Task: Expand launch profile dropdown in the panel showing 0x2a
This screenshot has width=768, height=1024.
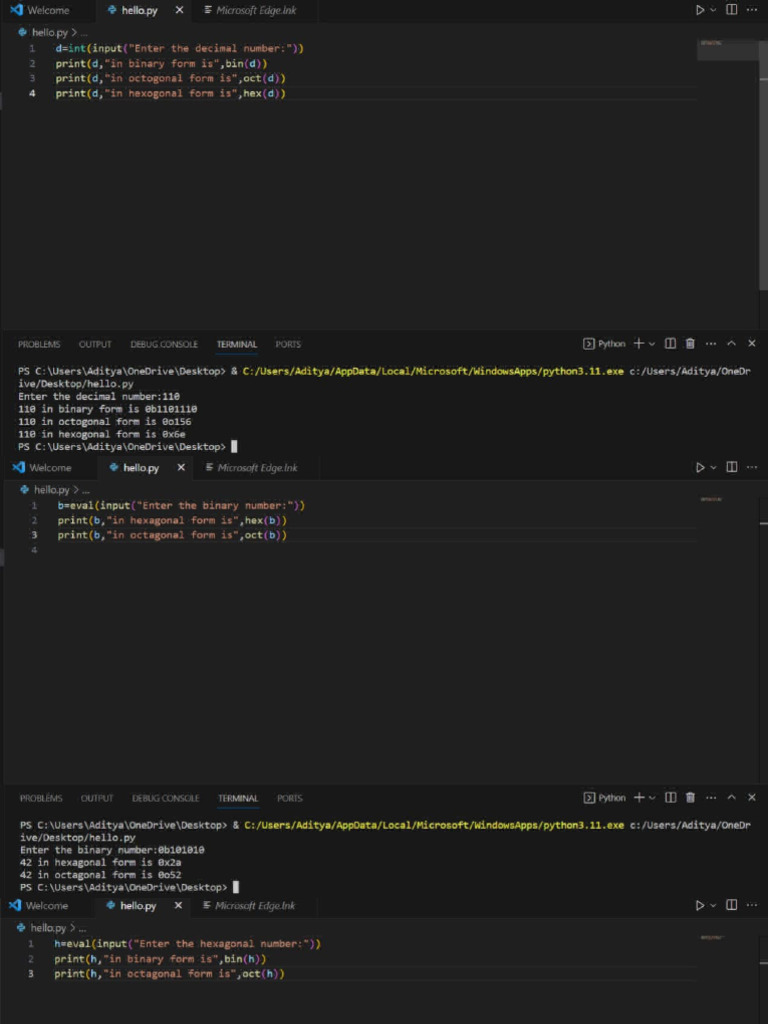Action: coord(653,798)
